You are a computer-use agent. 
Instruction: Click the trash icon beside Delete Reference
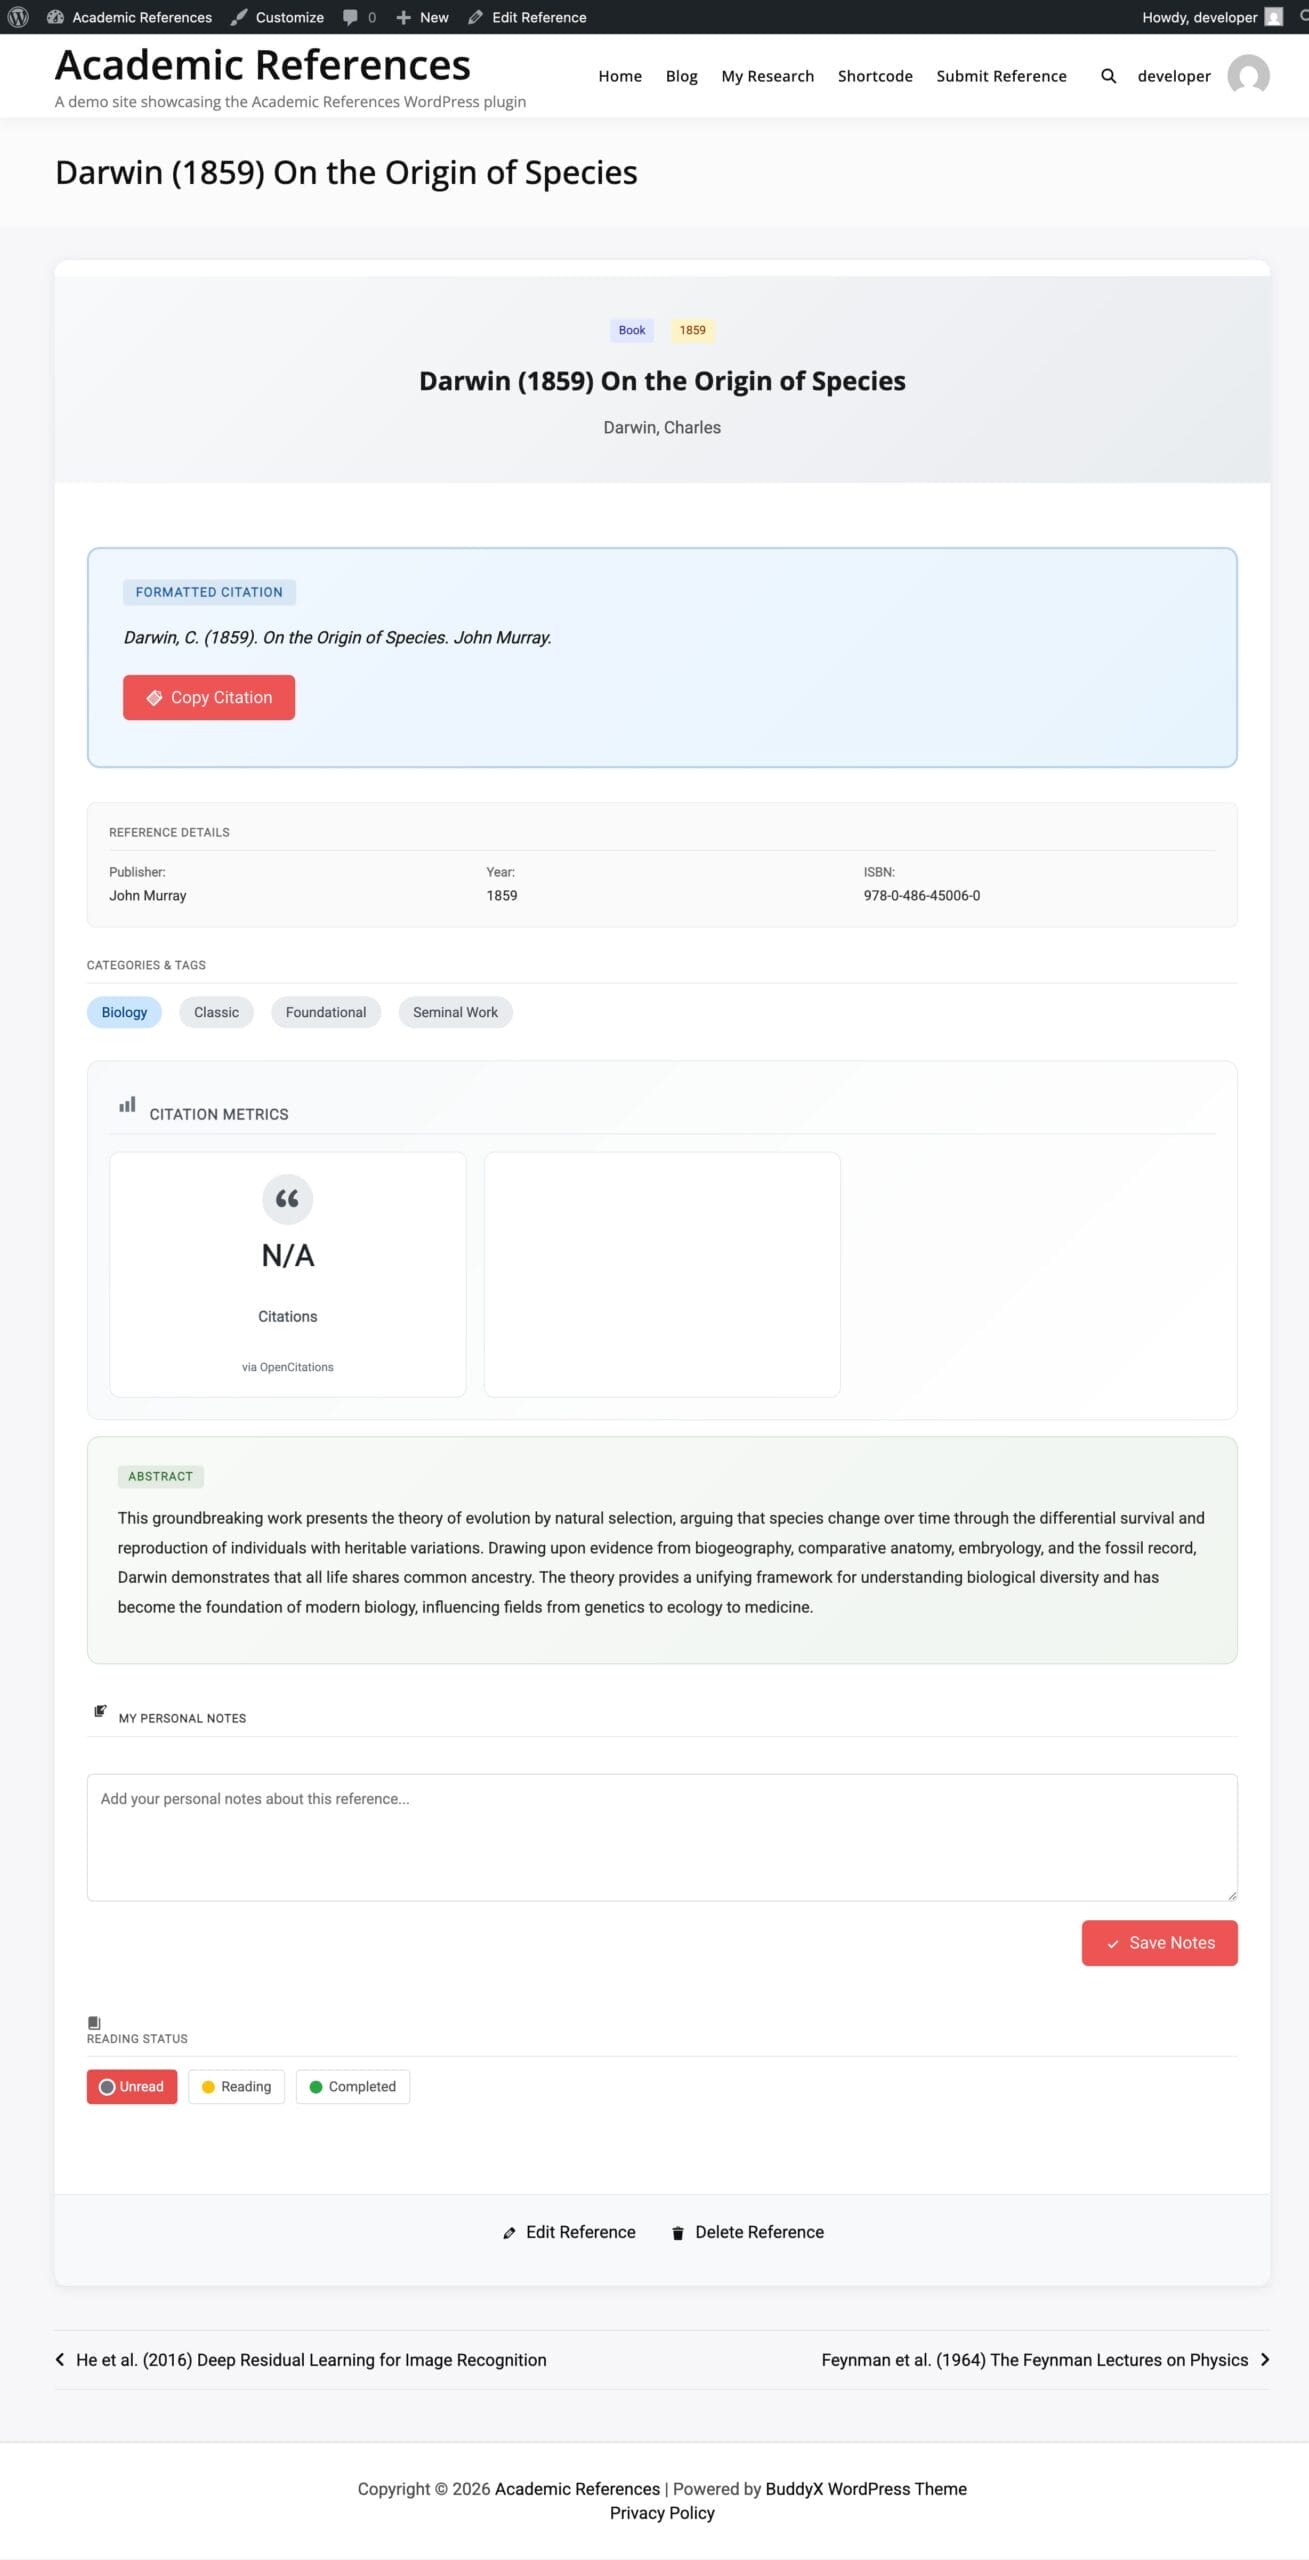pos(678,2232)
